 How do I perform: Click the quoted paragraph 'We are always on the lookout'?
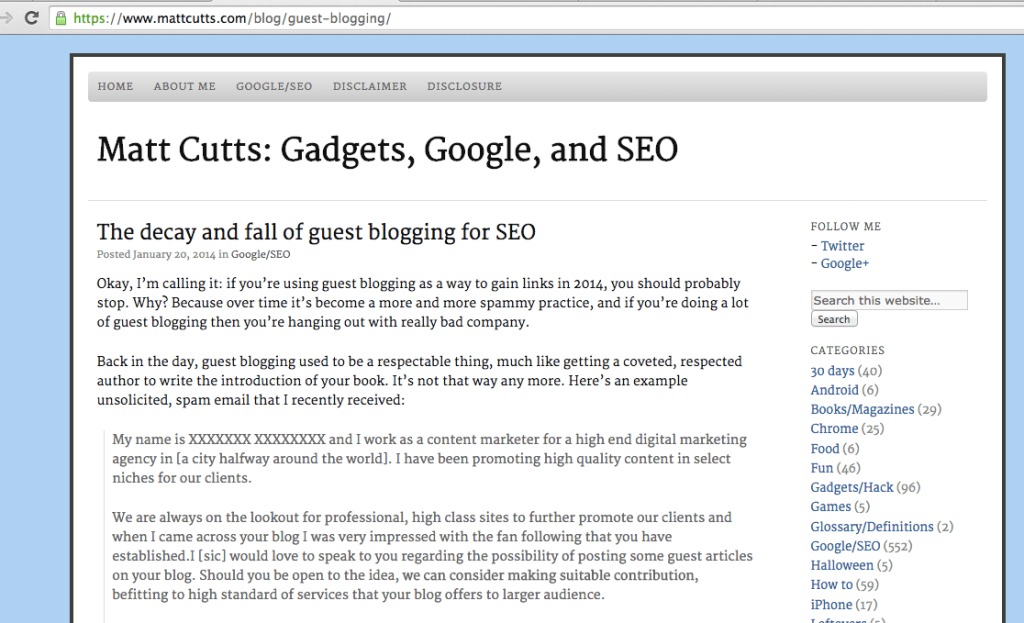tap(432, 556)
